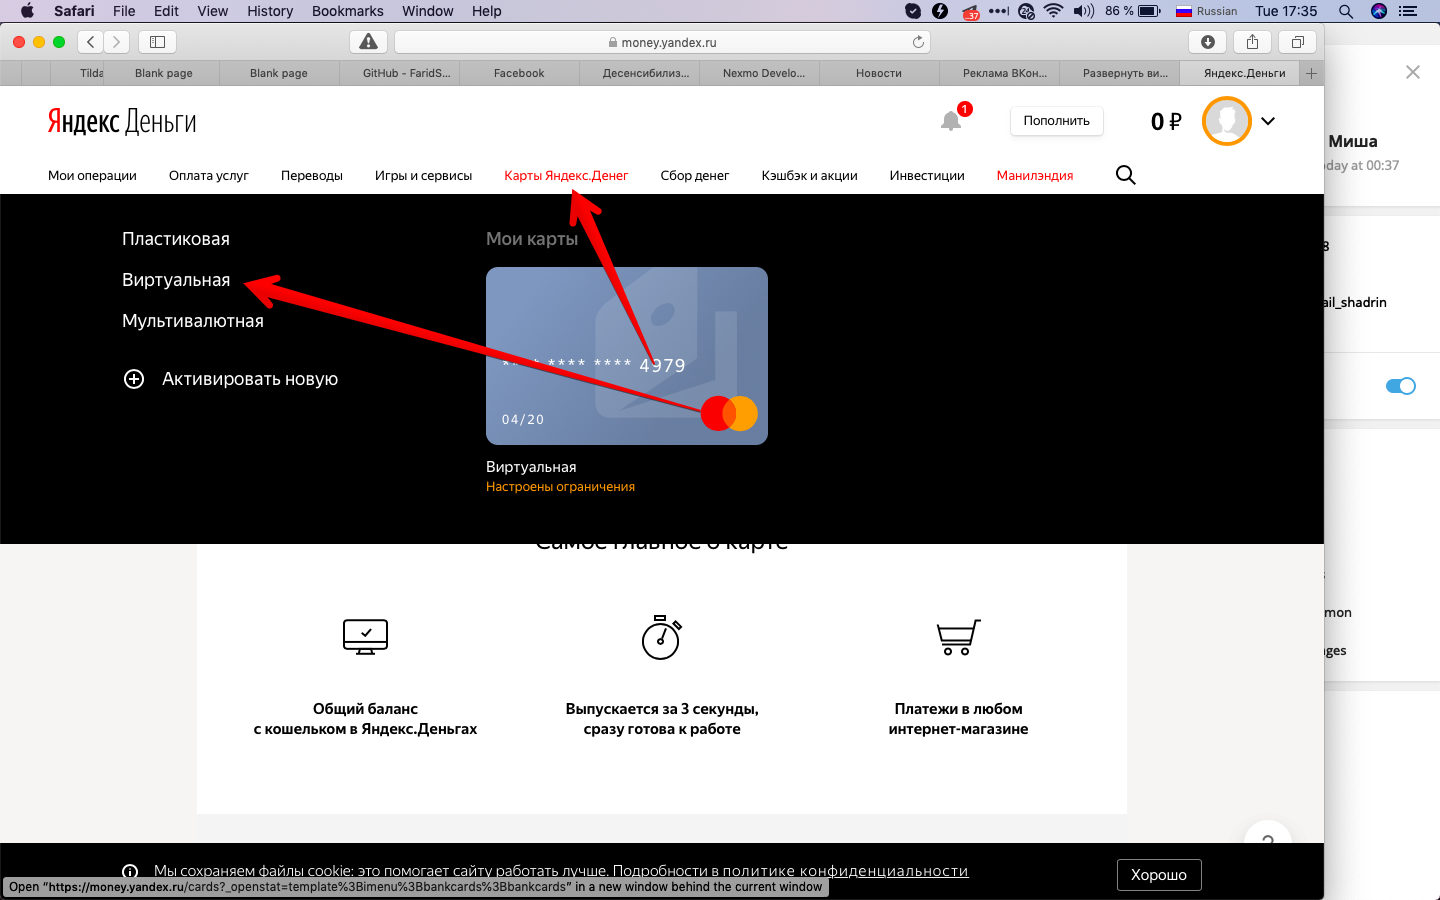1440x900 pixels.
Task: Toggle the blue switch in right panel
Action: [1400, 386]
